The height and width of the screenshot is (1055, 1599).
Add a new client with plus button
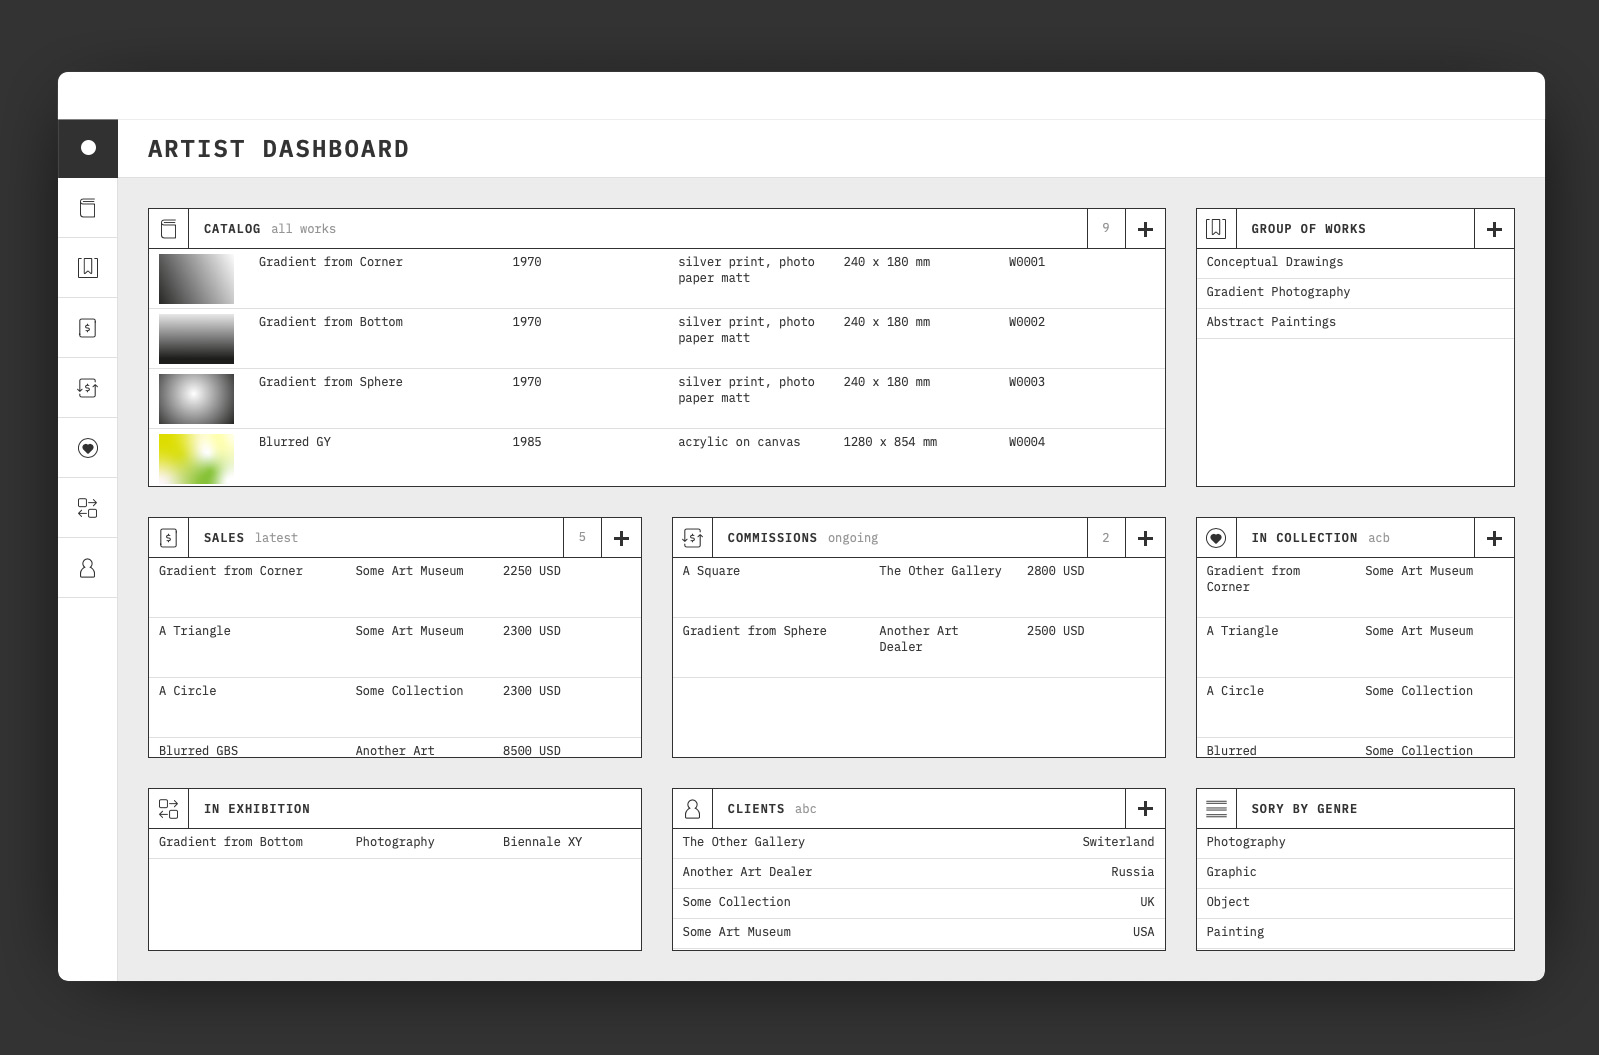(1145, 809)
